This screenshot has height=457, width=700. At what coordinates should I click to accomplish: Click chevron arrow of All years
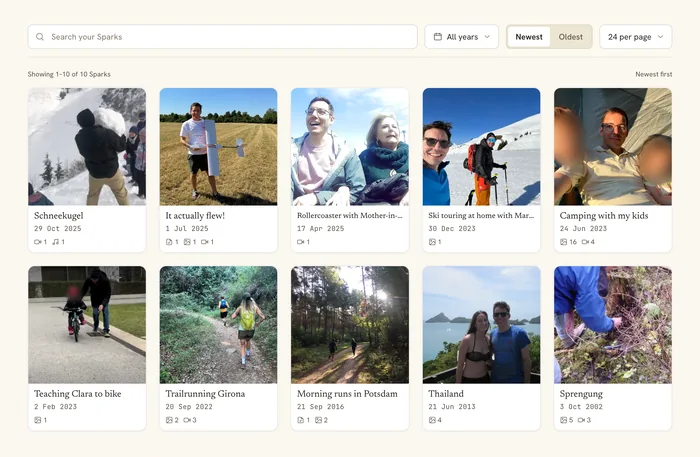[x=487, y=37]
